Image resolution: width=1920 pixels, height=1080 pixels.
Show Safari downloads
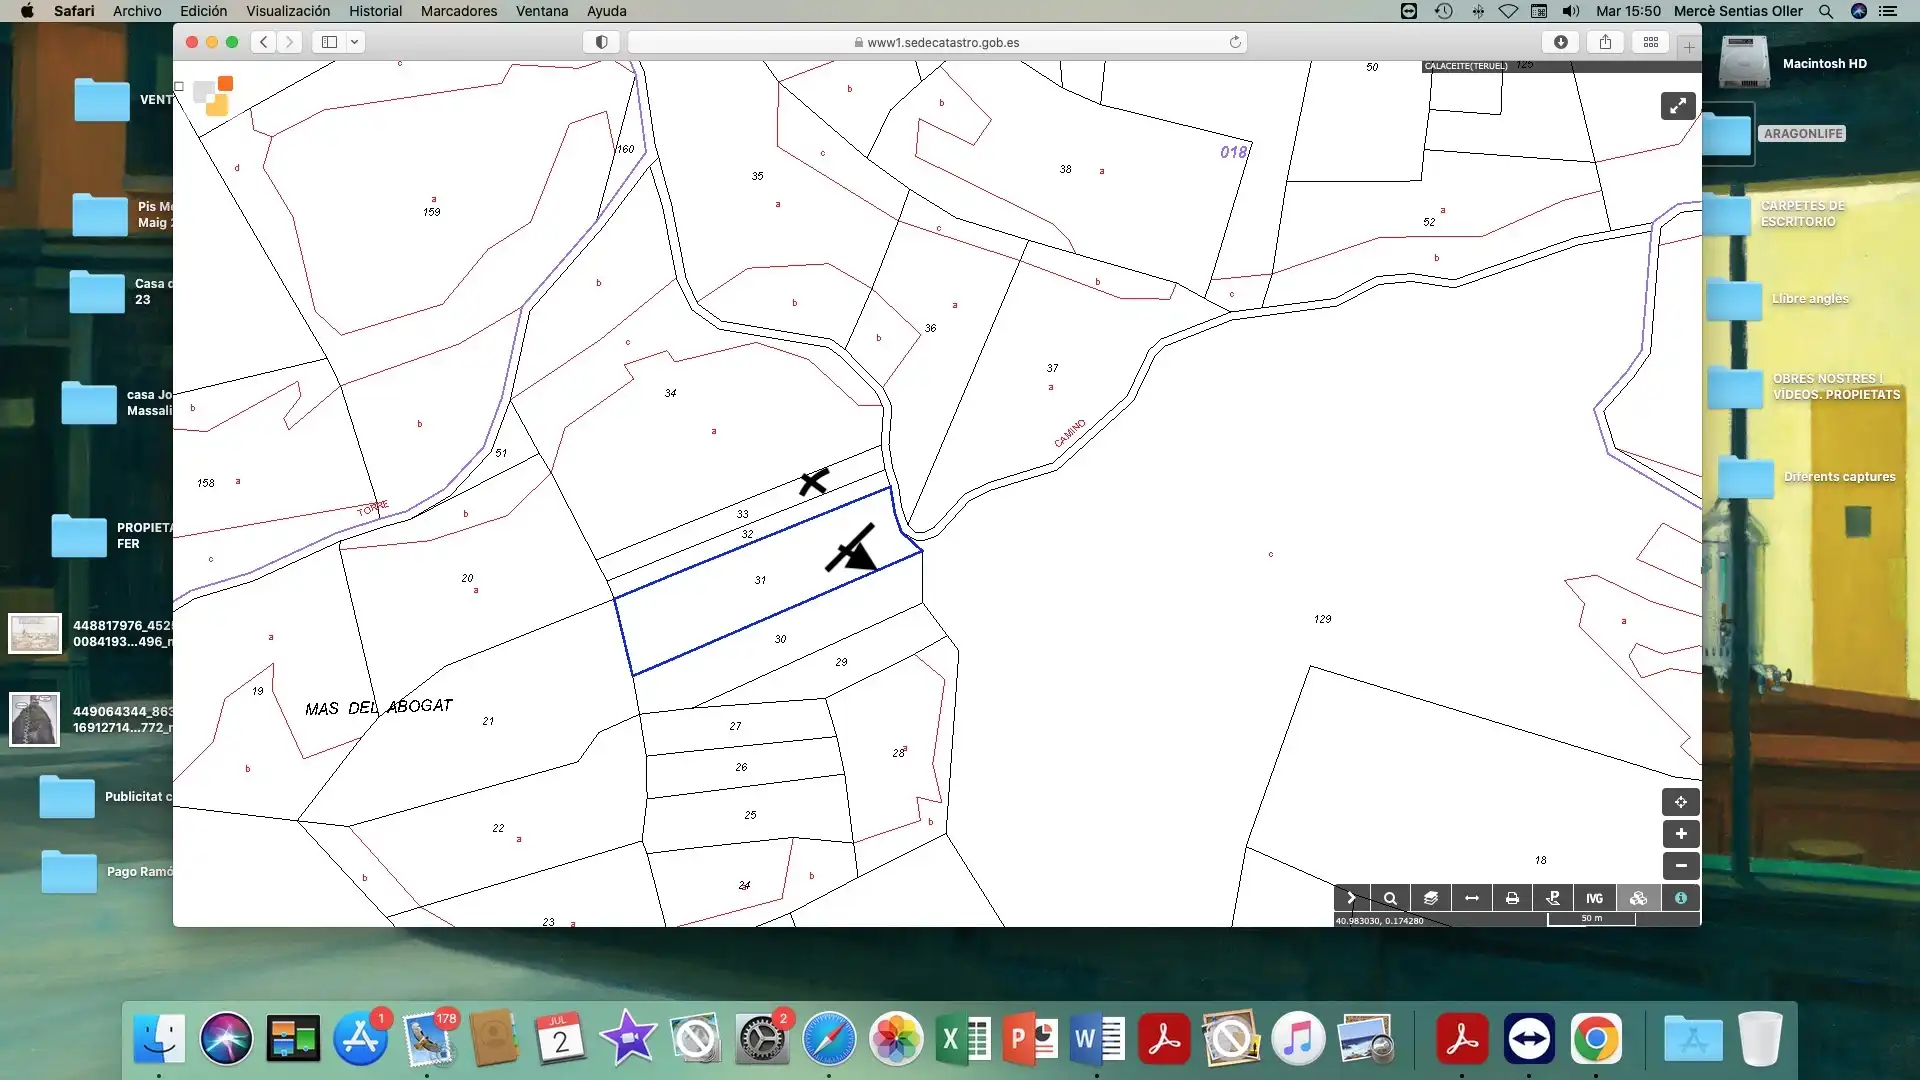coord(1561,42)
